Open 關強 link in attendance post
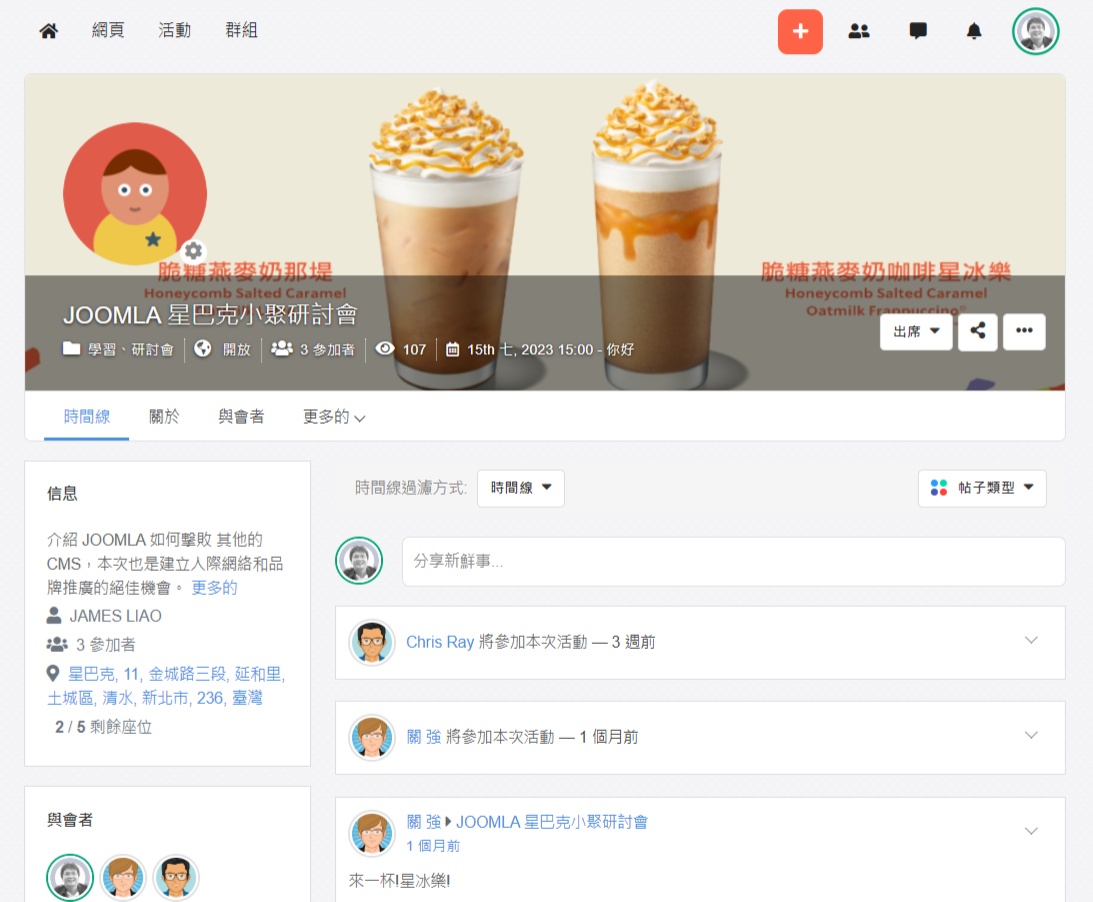1093x902 pixels. 424,737
